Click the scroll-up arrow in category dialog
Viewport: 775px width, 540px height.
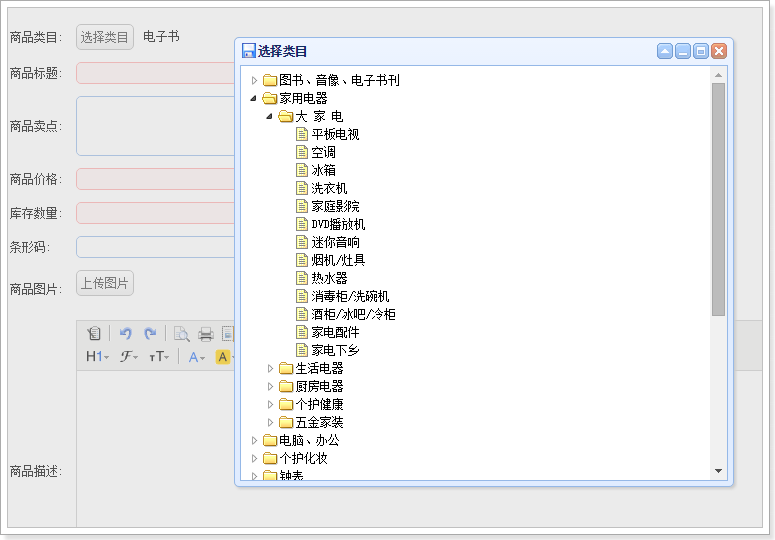click(x=718, y=75)
